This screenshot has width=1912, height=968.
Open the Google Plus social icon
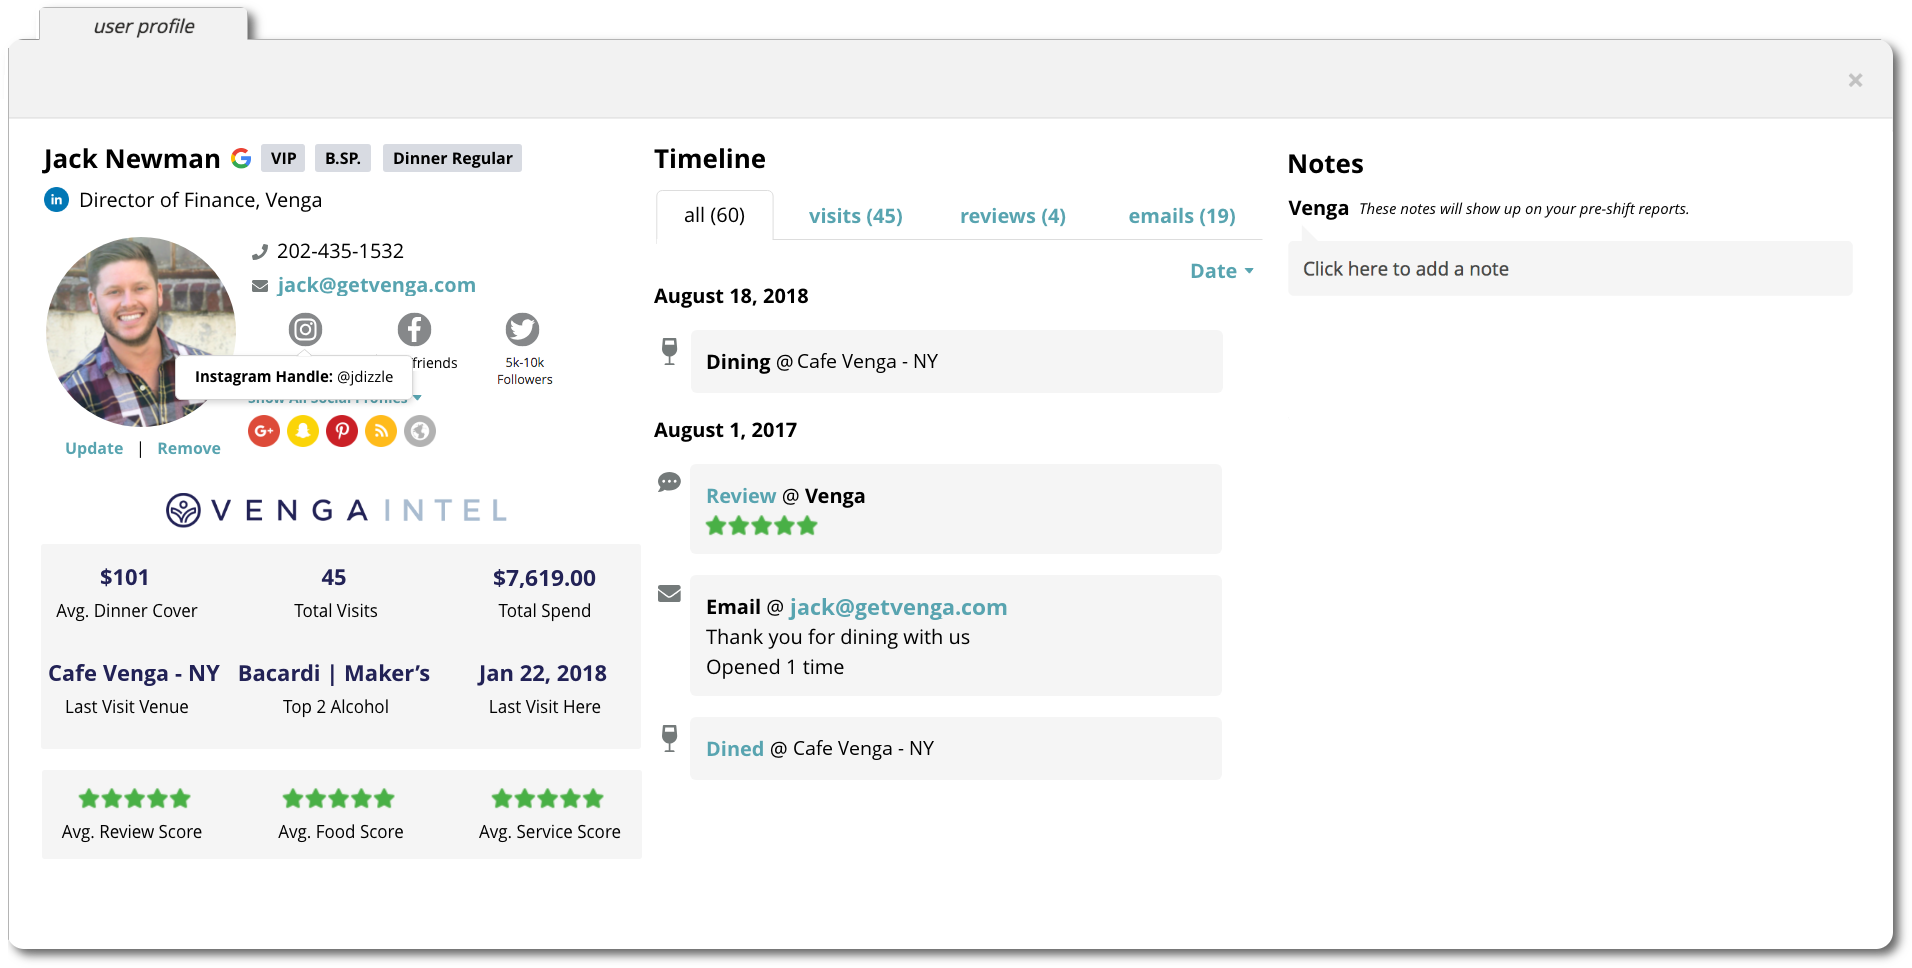264,431
